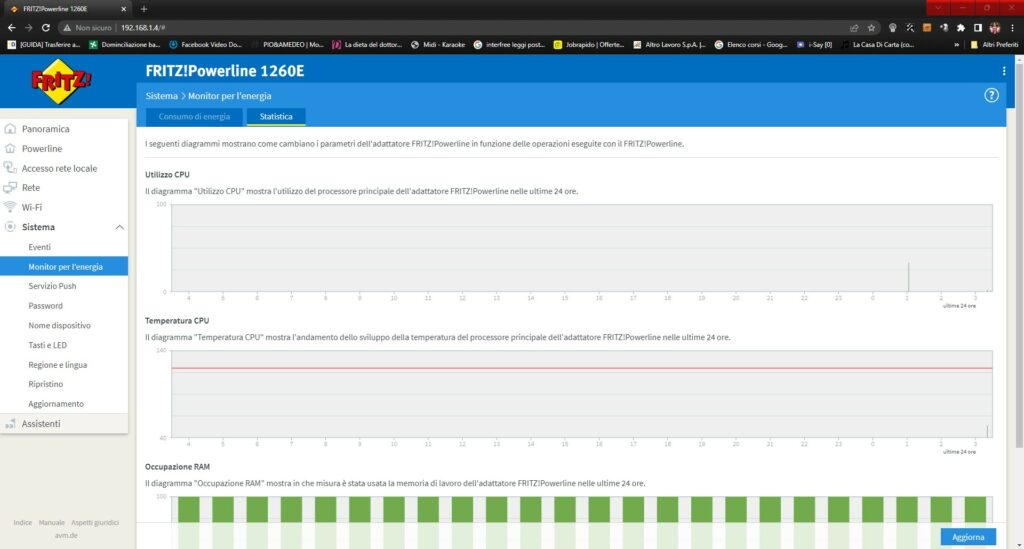Open the Powerline sidebar section
The width and height of the screenshot is (1024, 549).
[42, 148]
